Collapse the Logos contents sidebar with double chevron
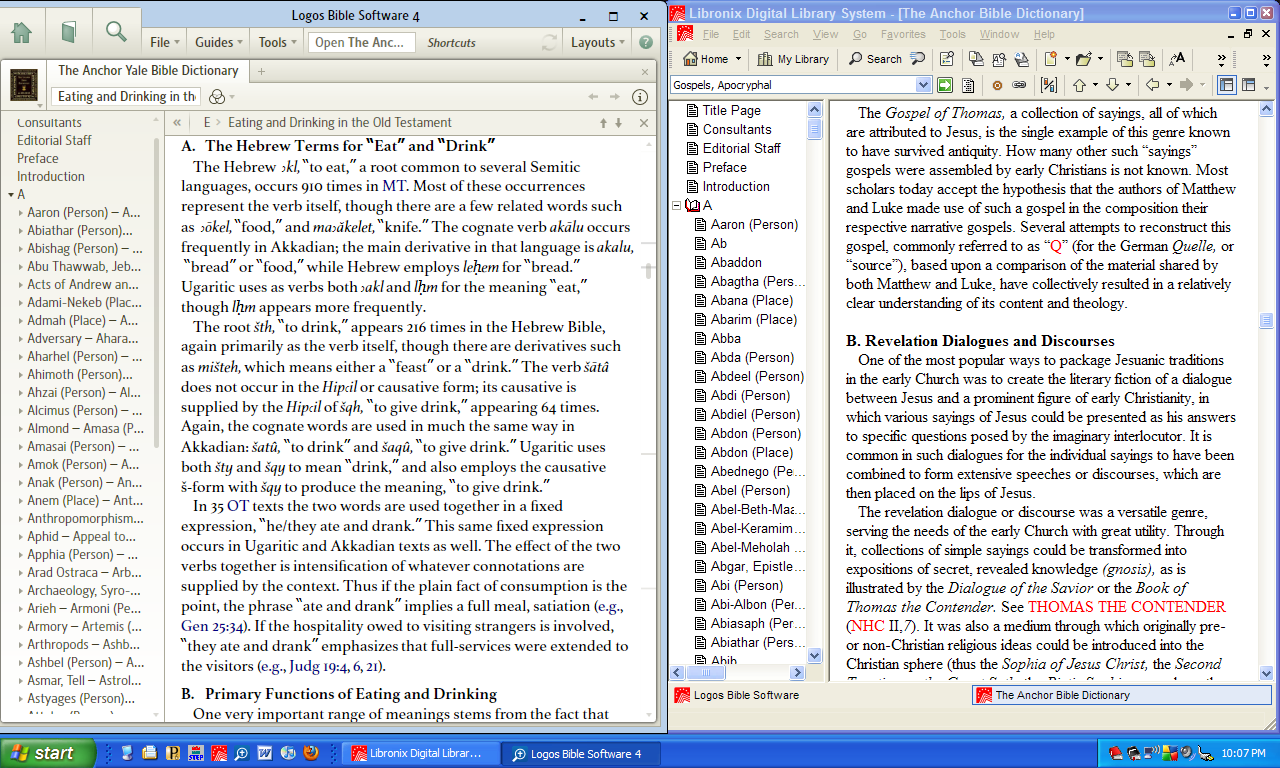The width and height of the screenshot is (1280, 768). pyautogui.click(x=177, y=122)
